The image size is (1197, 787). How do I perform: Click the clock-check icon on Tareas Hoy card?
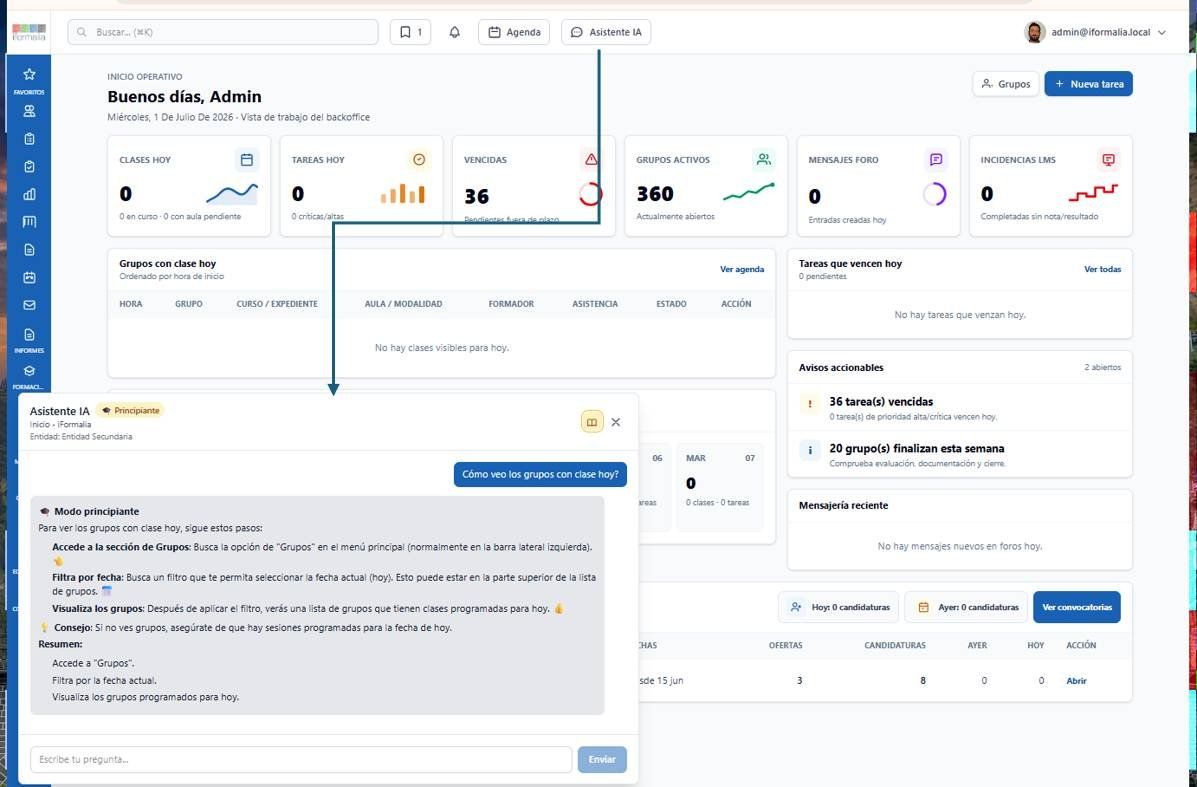(419, 160)
